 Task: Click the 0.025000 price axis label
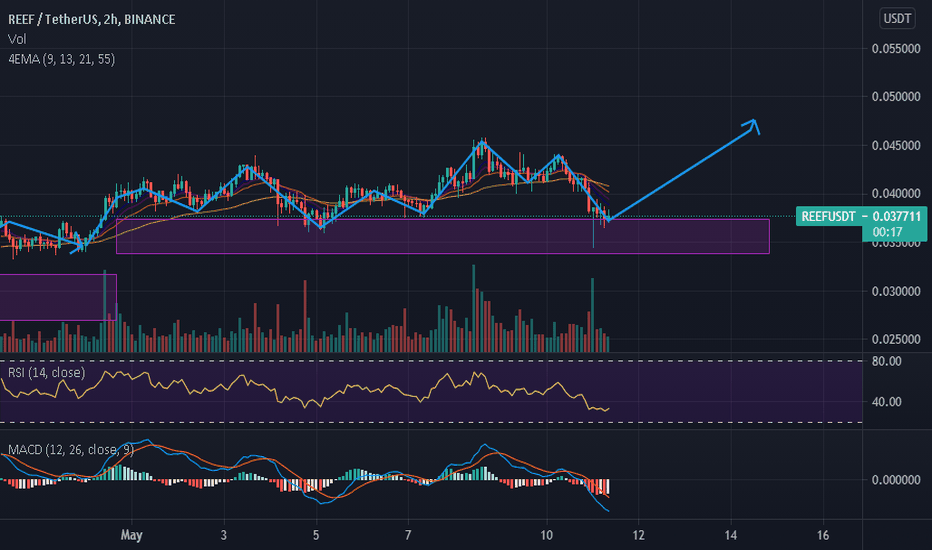[896, 340]
